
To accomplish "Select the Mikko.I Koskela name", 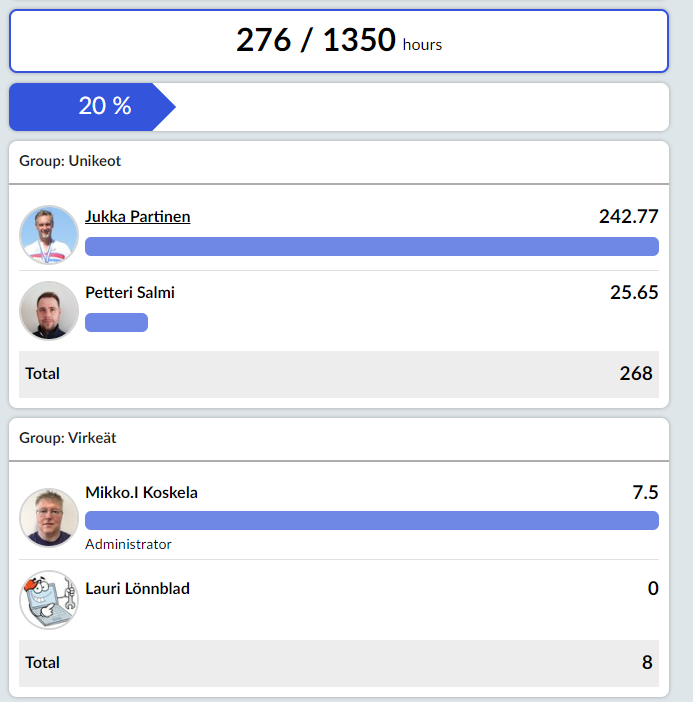I will point(141,492).
